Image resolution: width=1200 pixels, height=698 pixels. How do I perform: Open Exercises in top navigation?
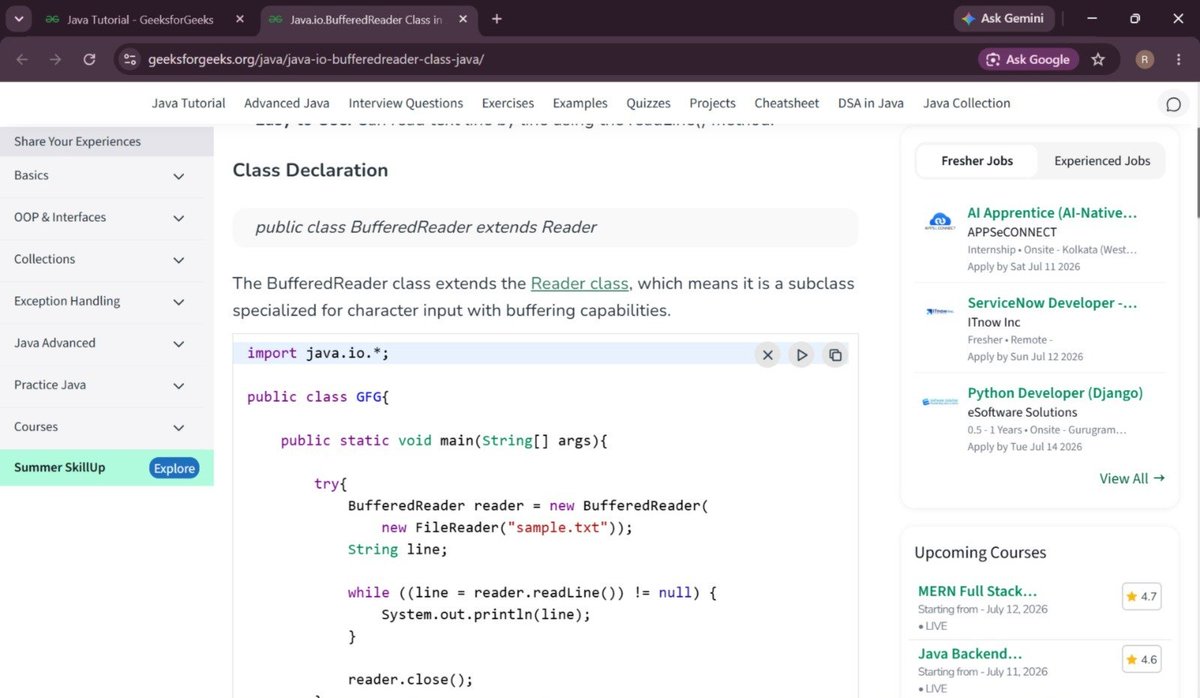click(508, 103)
